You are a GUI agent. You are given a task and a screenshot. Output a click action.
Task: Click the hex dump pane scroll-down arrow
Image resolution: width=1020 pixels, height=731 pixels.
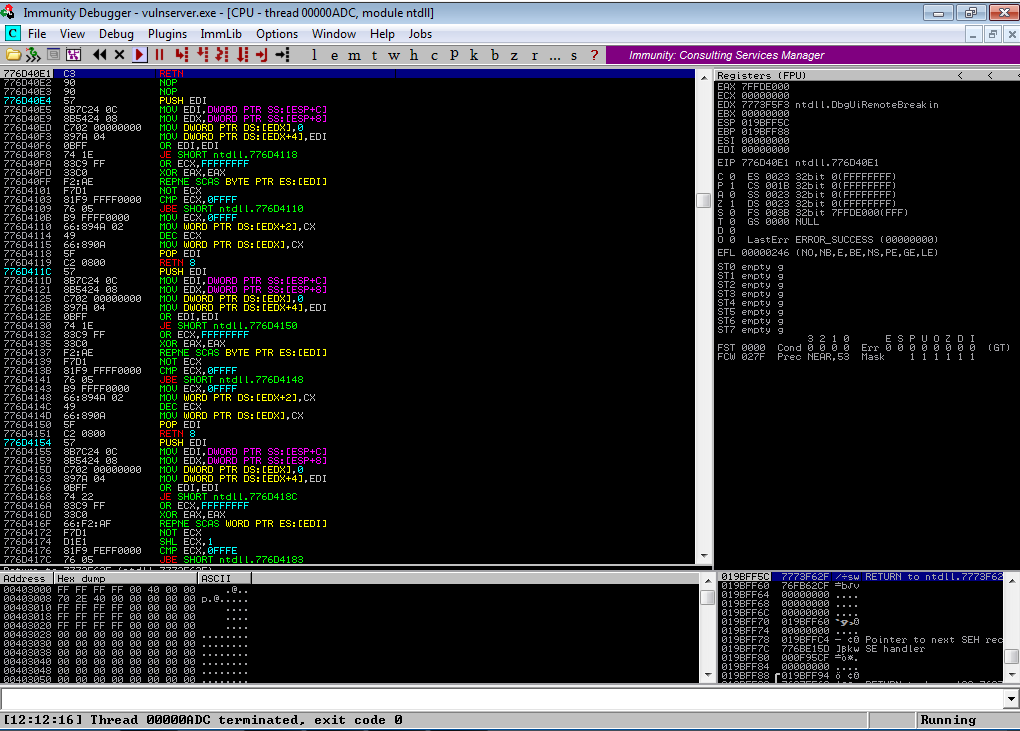coord(708,676)
